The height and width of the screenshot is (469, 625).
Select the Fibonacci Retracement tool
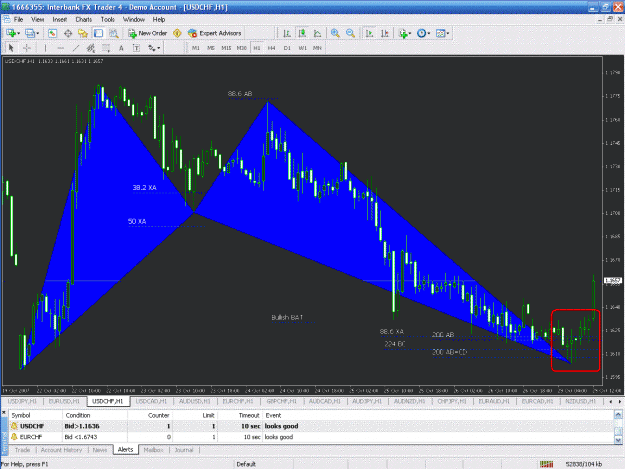coord(106,48)
